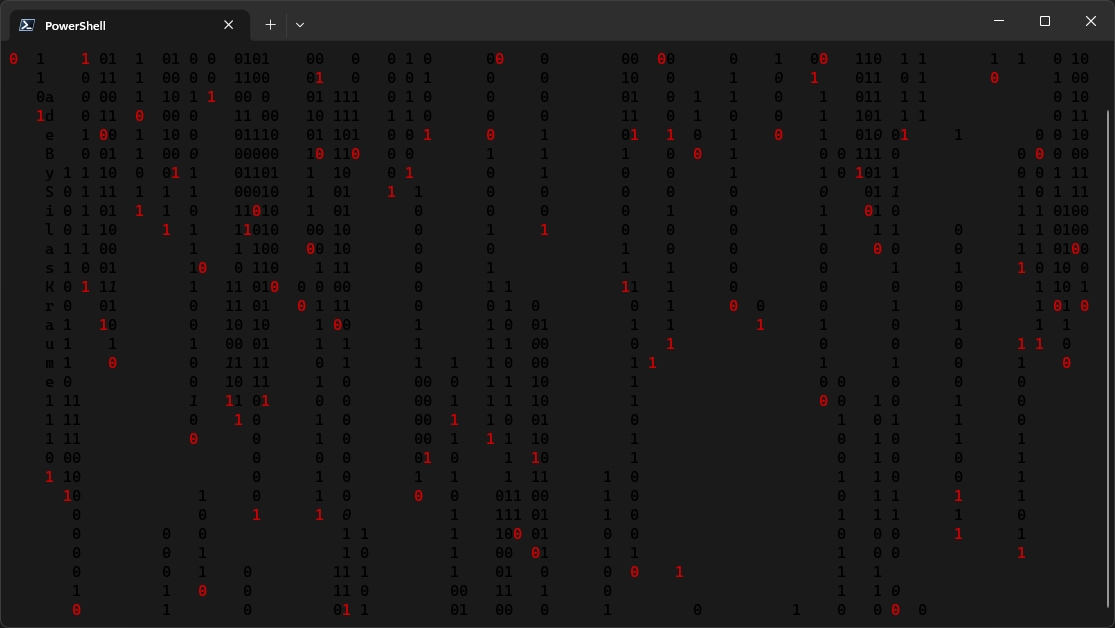
Task: Minimize the terminal window
Action: (x=999, y=21)
